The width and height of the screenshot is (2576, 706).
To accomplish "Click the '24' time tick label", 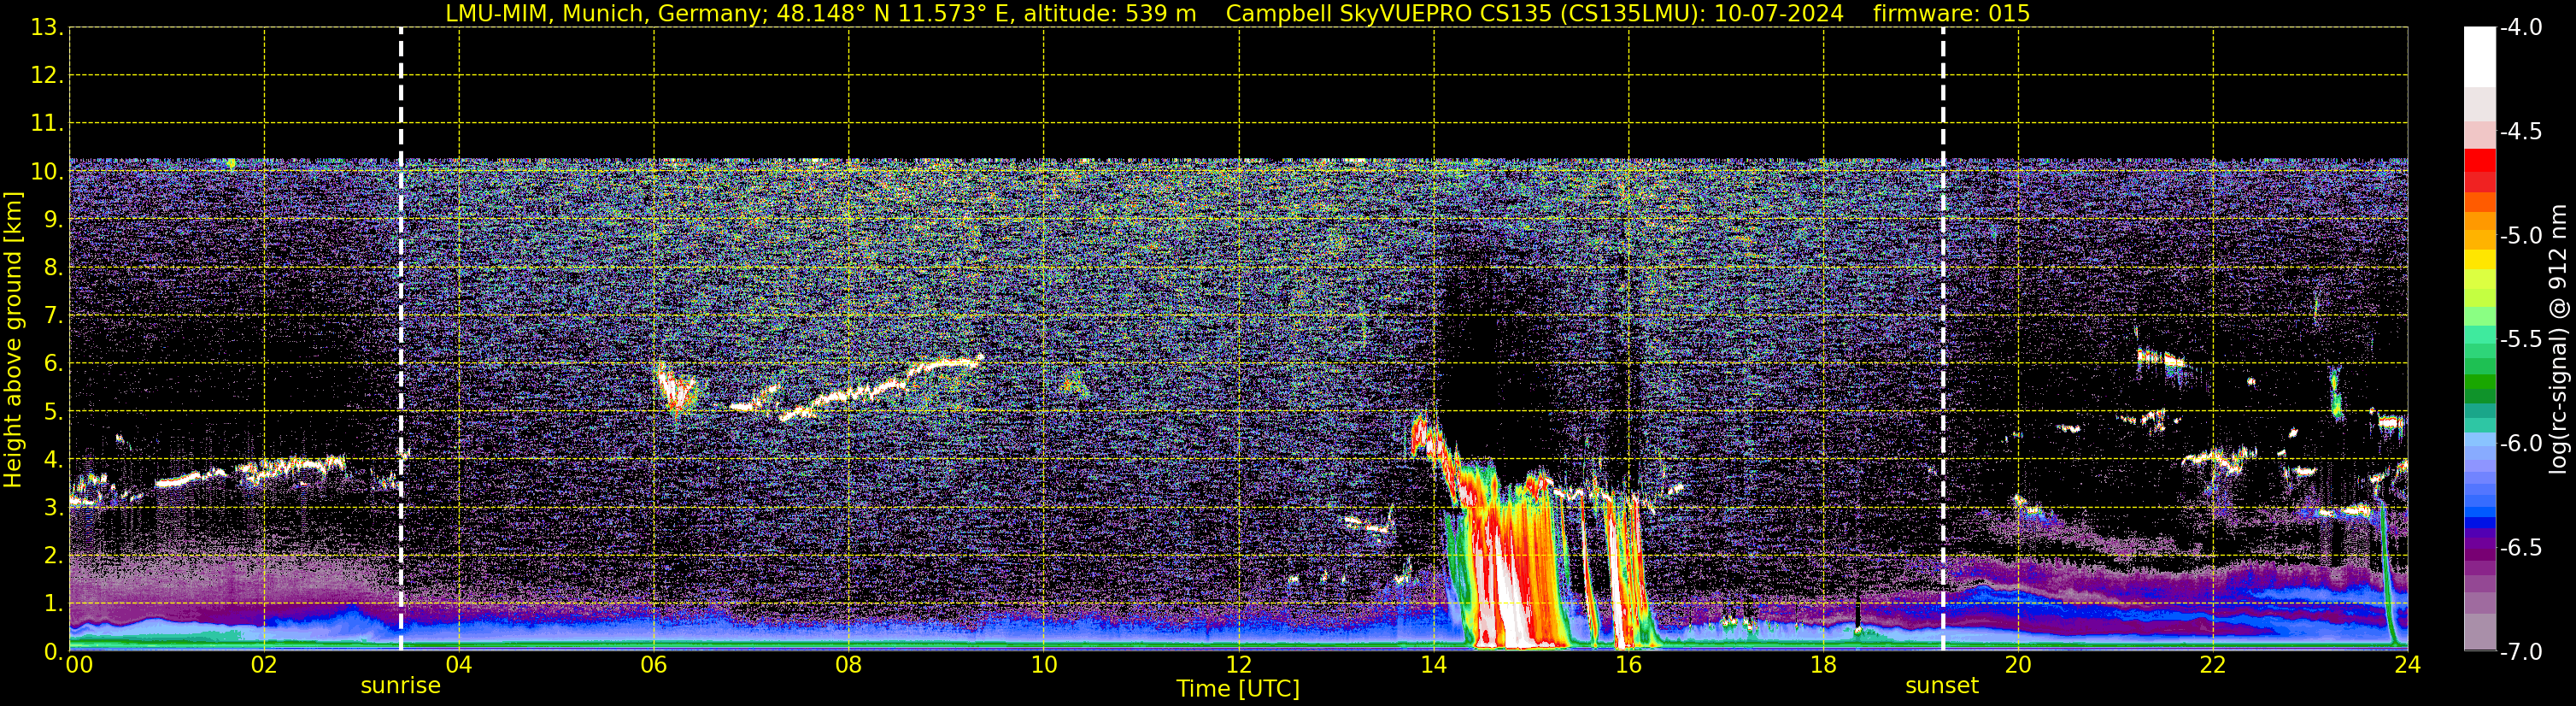I will point(2408,665).
